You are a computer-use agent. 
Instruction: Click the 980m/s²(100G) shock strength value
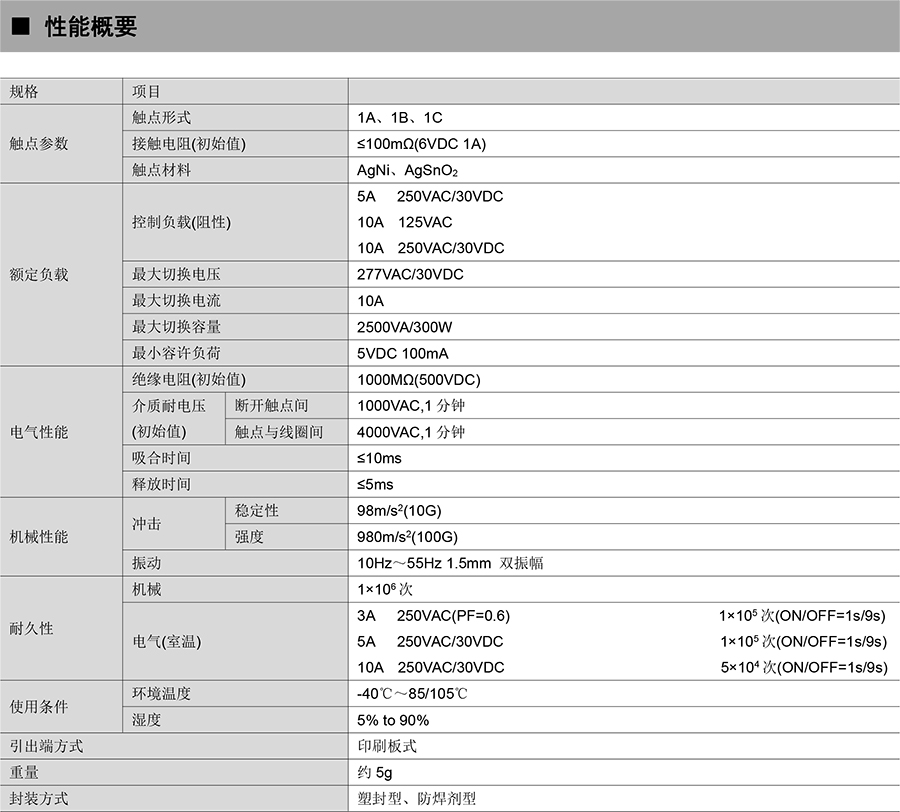(407, 537)
